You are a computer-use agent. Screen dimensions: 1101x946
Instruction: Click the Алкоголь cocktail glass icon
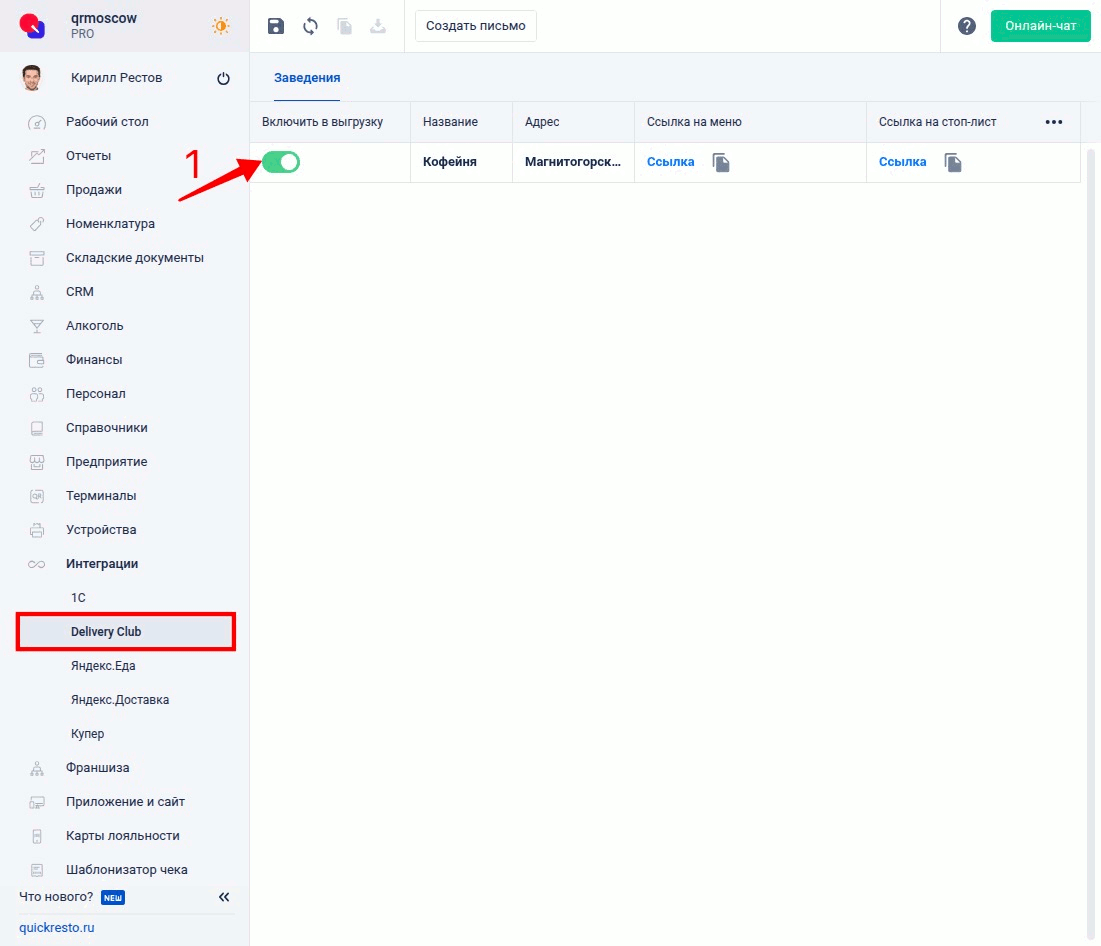pyautogui.click(x=37, y=326)
